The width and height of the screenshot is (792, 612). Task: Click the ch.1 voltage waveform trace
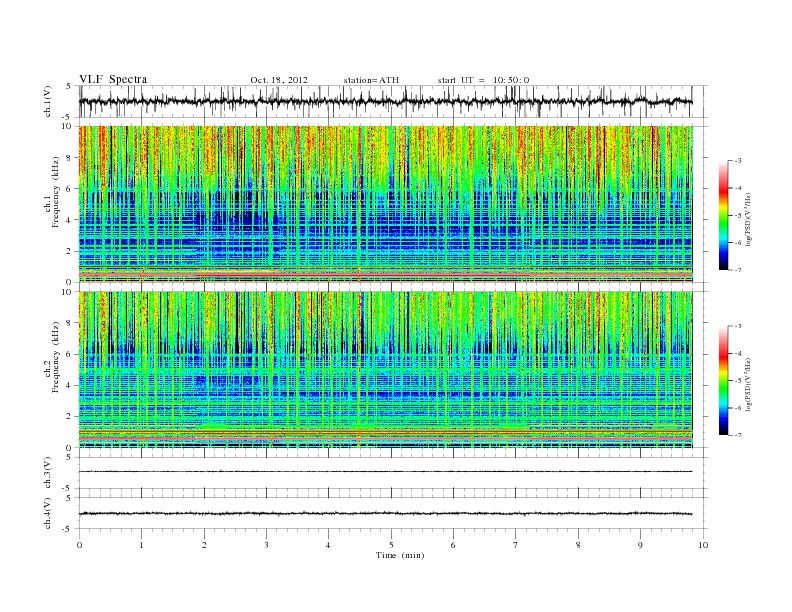(x=386, y=101)
